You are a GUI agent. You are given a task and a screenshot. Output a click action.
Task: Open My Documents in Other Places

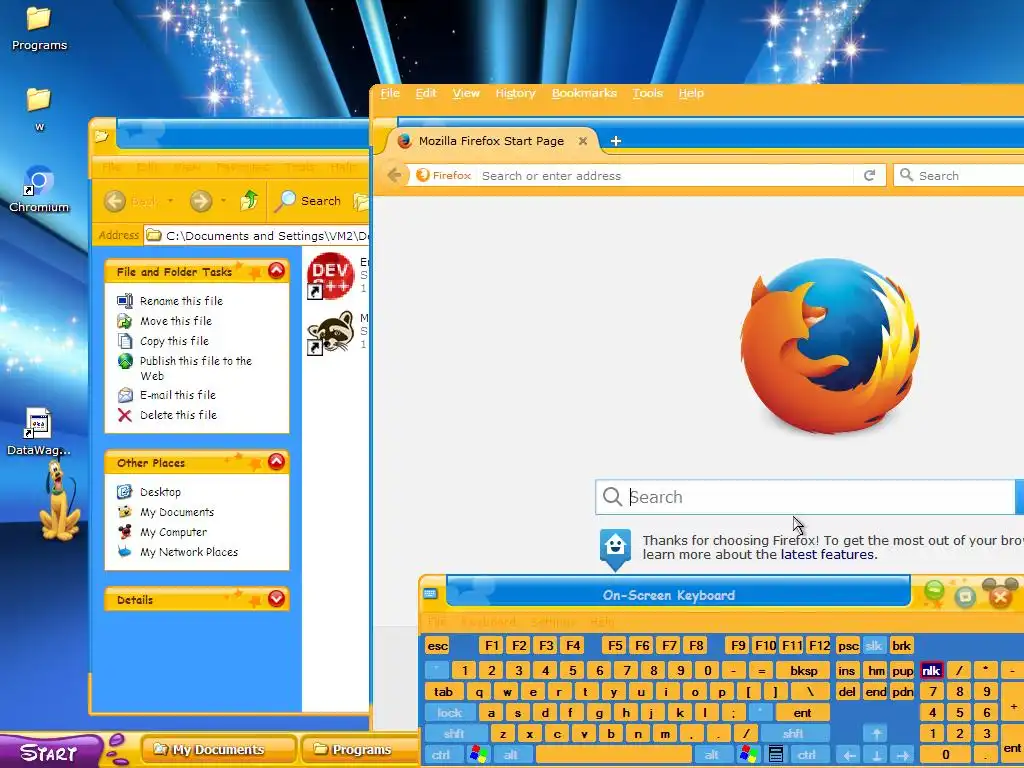[176, 513]
